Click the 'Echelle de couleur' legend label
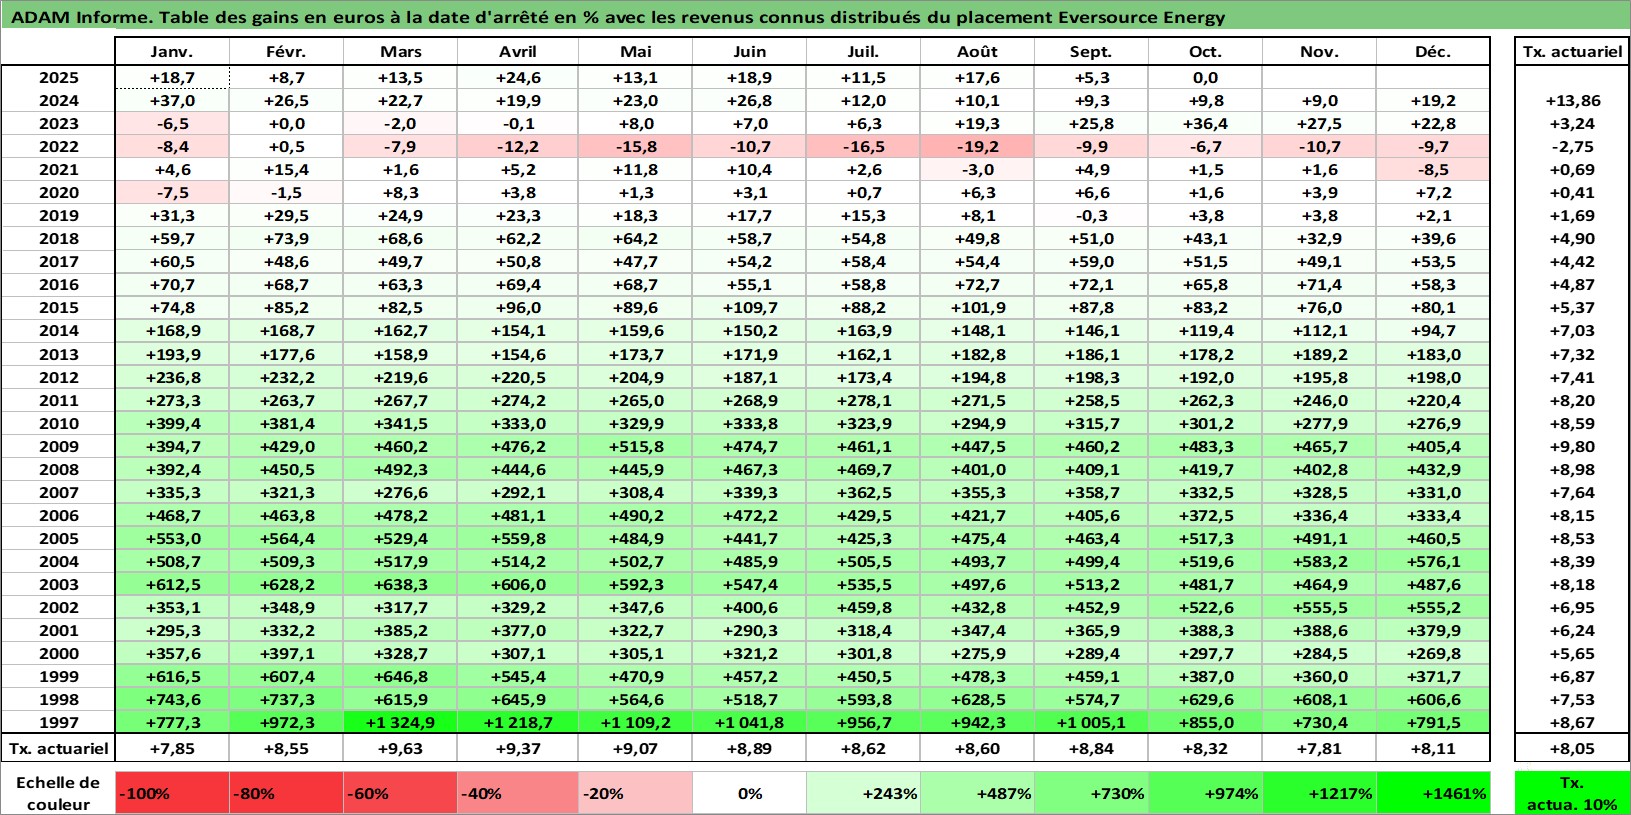This screenshot has height=815, width=1631. click(58, 793)
